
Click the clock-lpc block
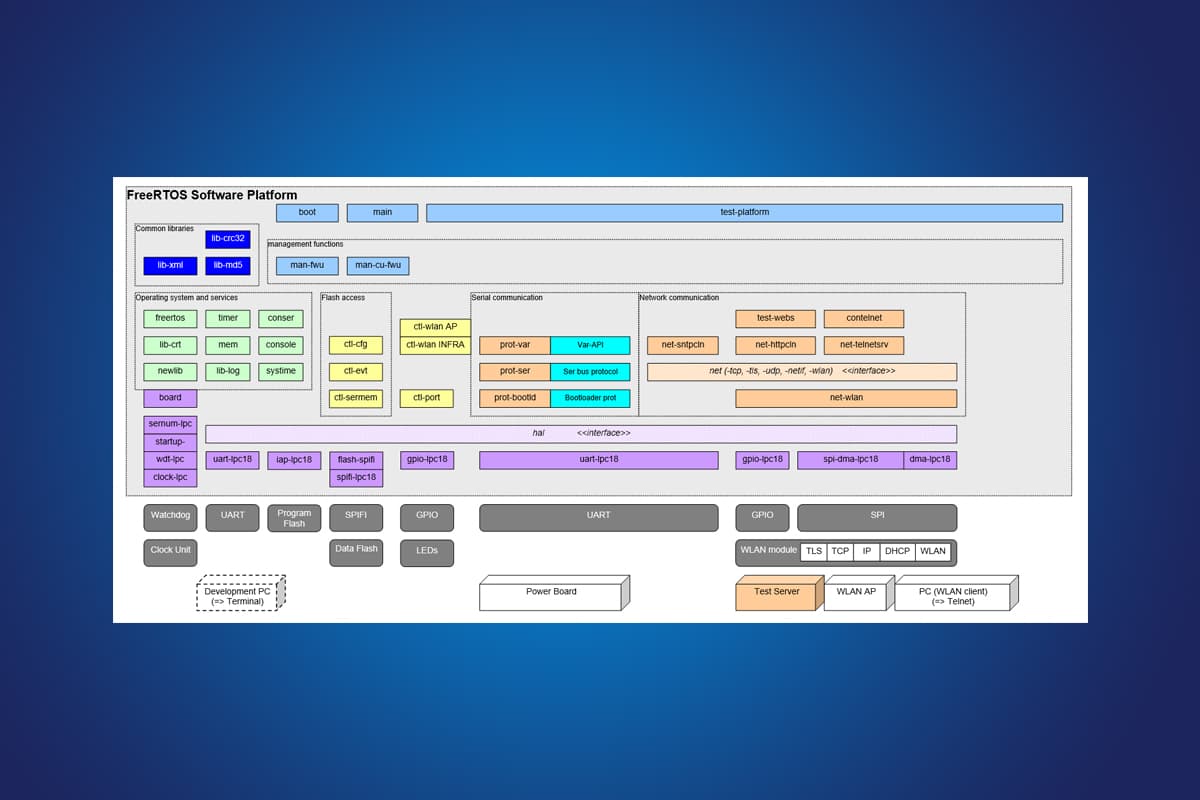click(x=170, y=478)
